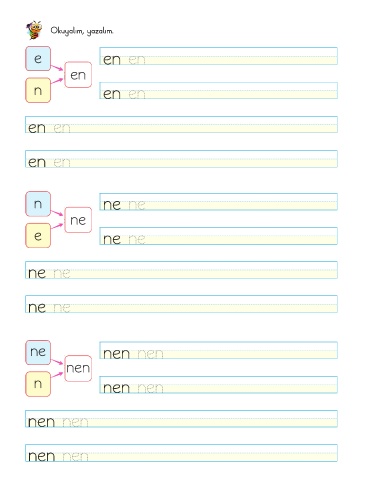
Task: Click the last full-width 'ne' writing line
Action: 181,304
